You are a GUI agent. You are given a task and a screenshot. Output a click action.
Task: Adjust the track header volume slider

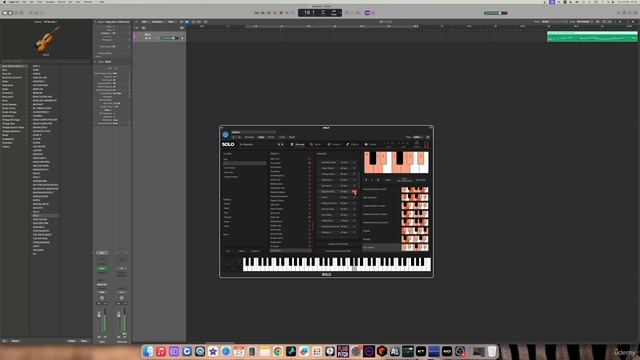168,38
